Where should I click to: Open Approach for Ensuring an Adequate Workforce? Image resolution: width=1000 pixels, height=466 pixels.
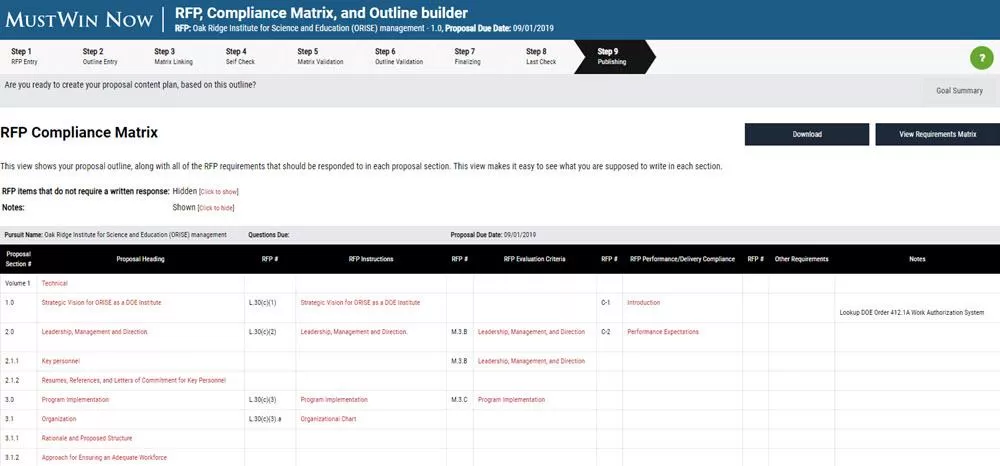[x=103, y=457]
